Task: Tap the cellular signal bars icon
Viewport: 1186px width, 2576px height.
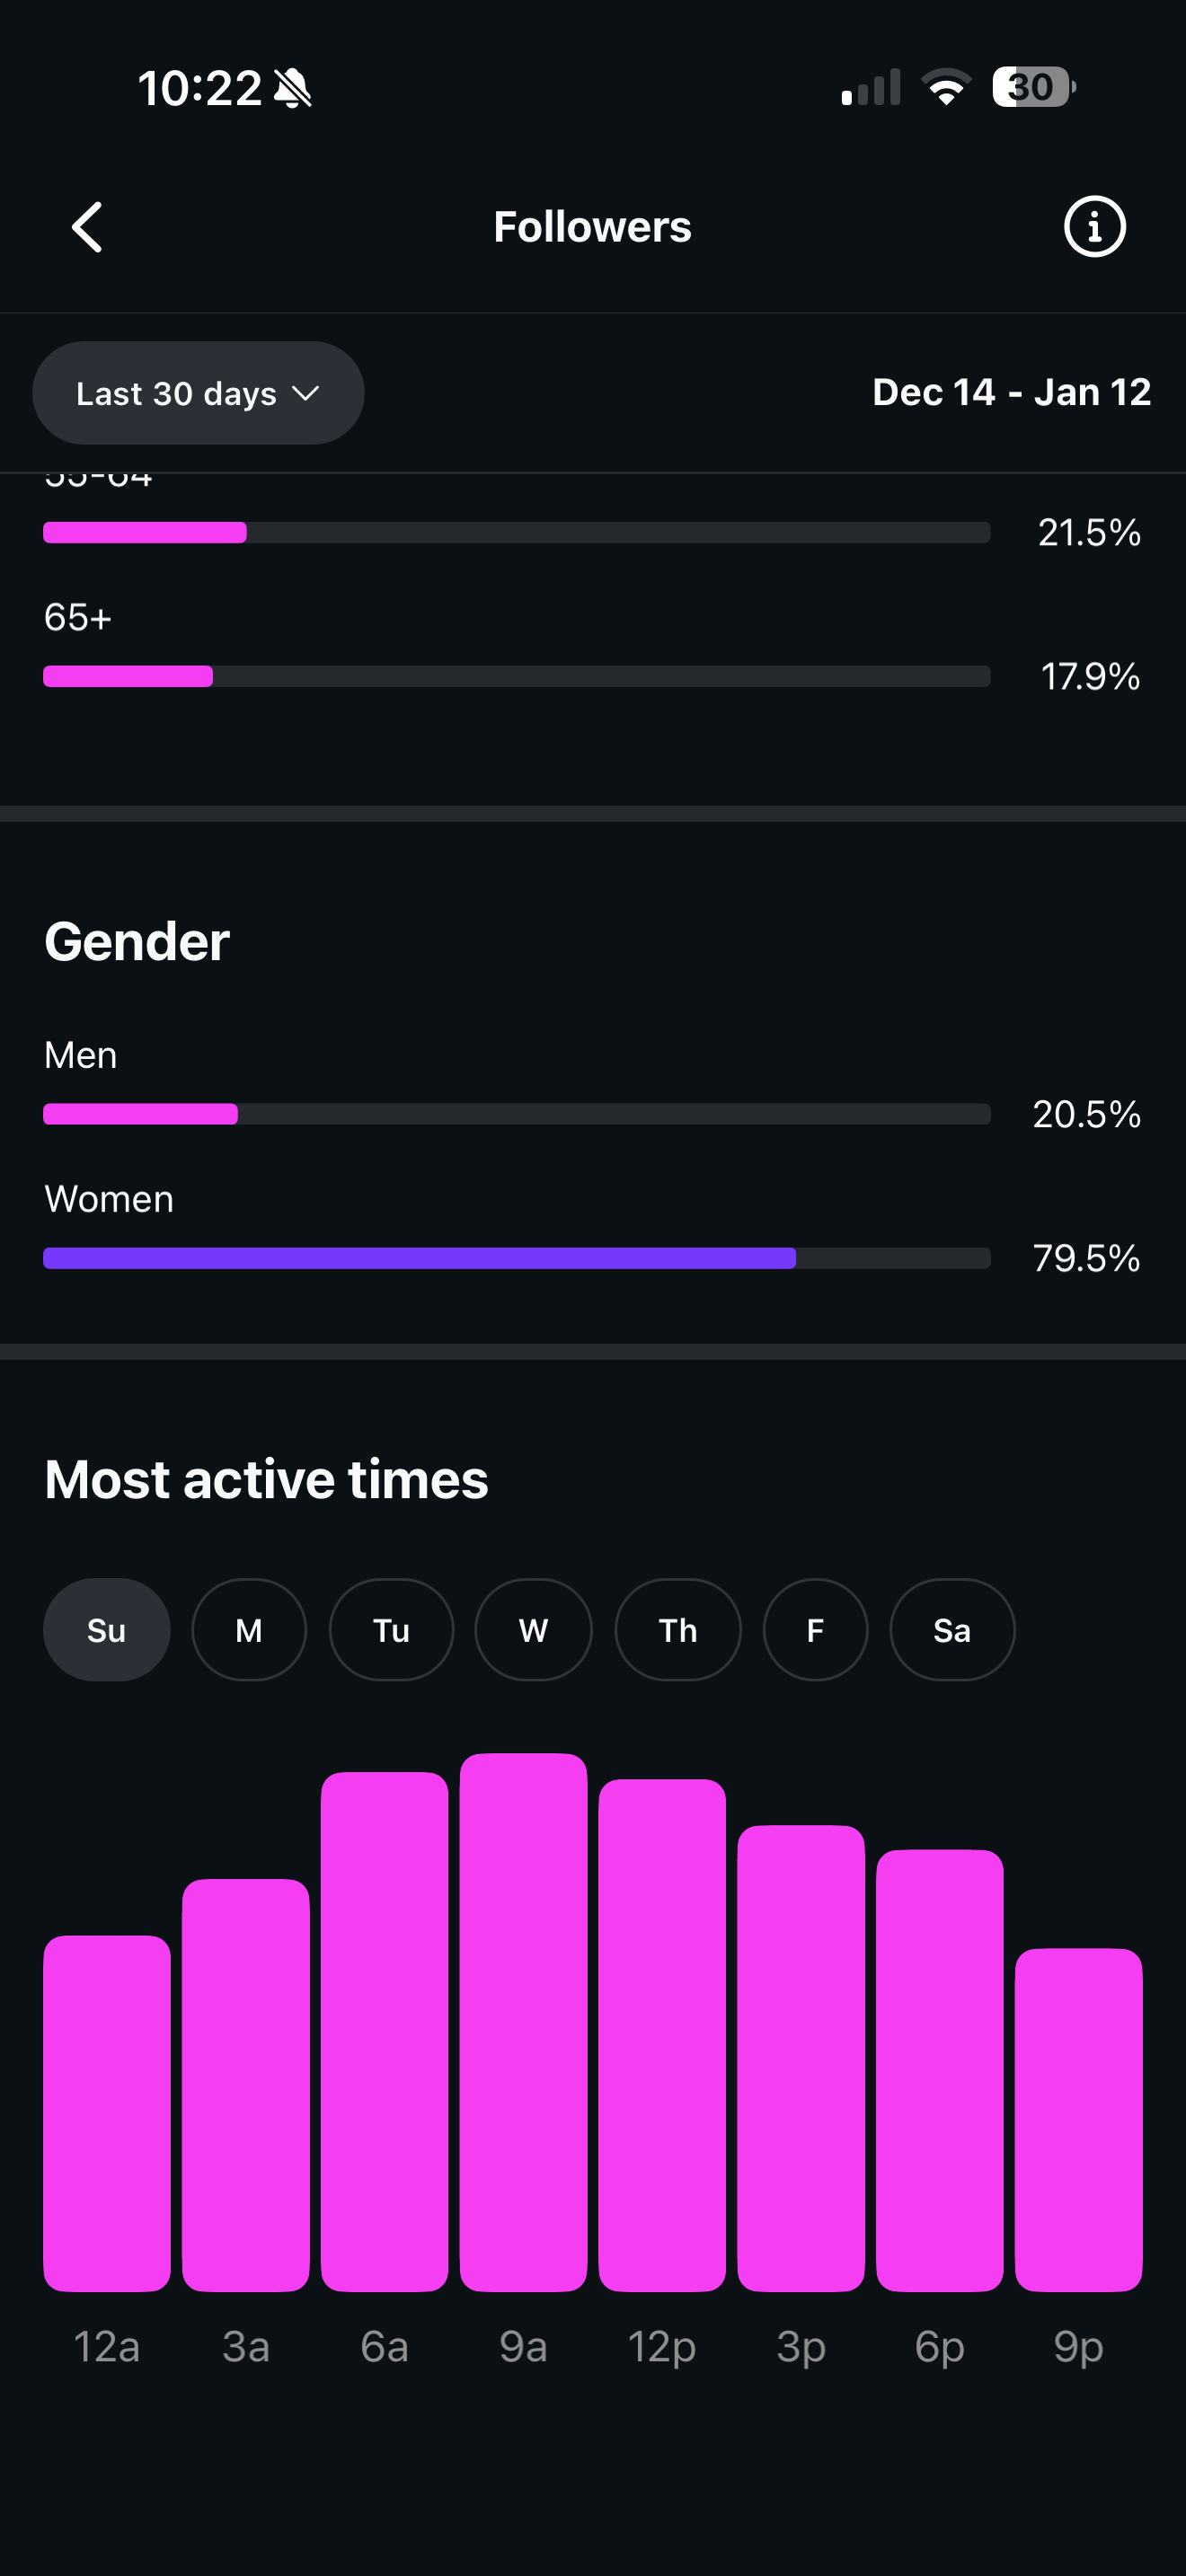Action: click(871, 87)
